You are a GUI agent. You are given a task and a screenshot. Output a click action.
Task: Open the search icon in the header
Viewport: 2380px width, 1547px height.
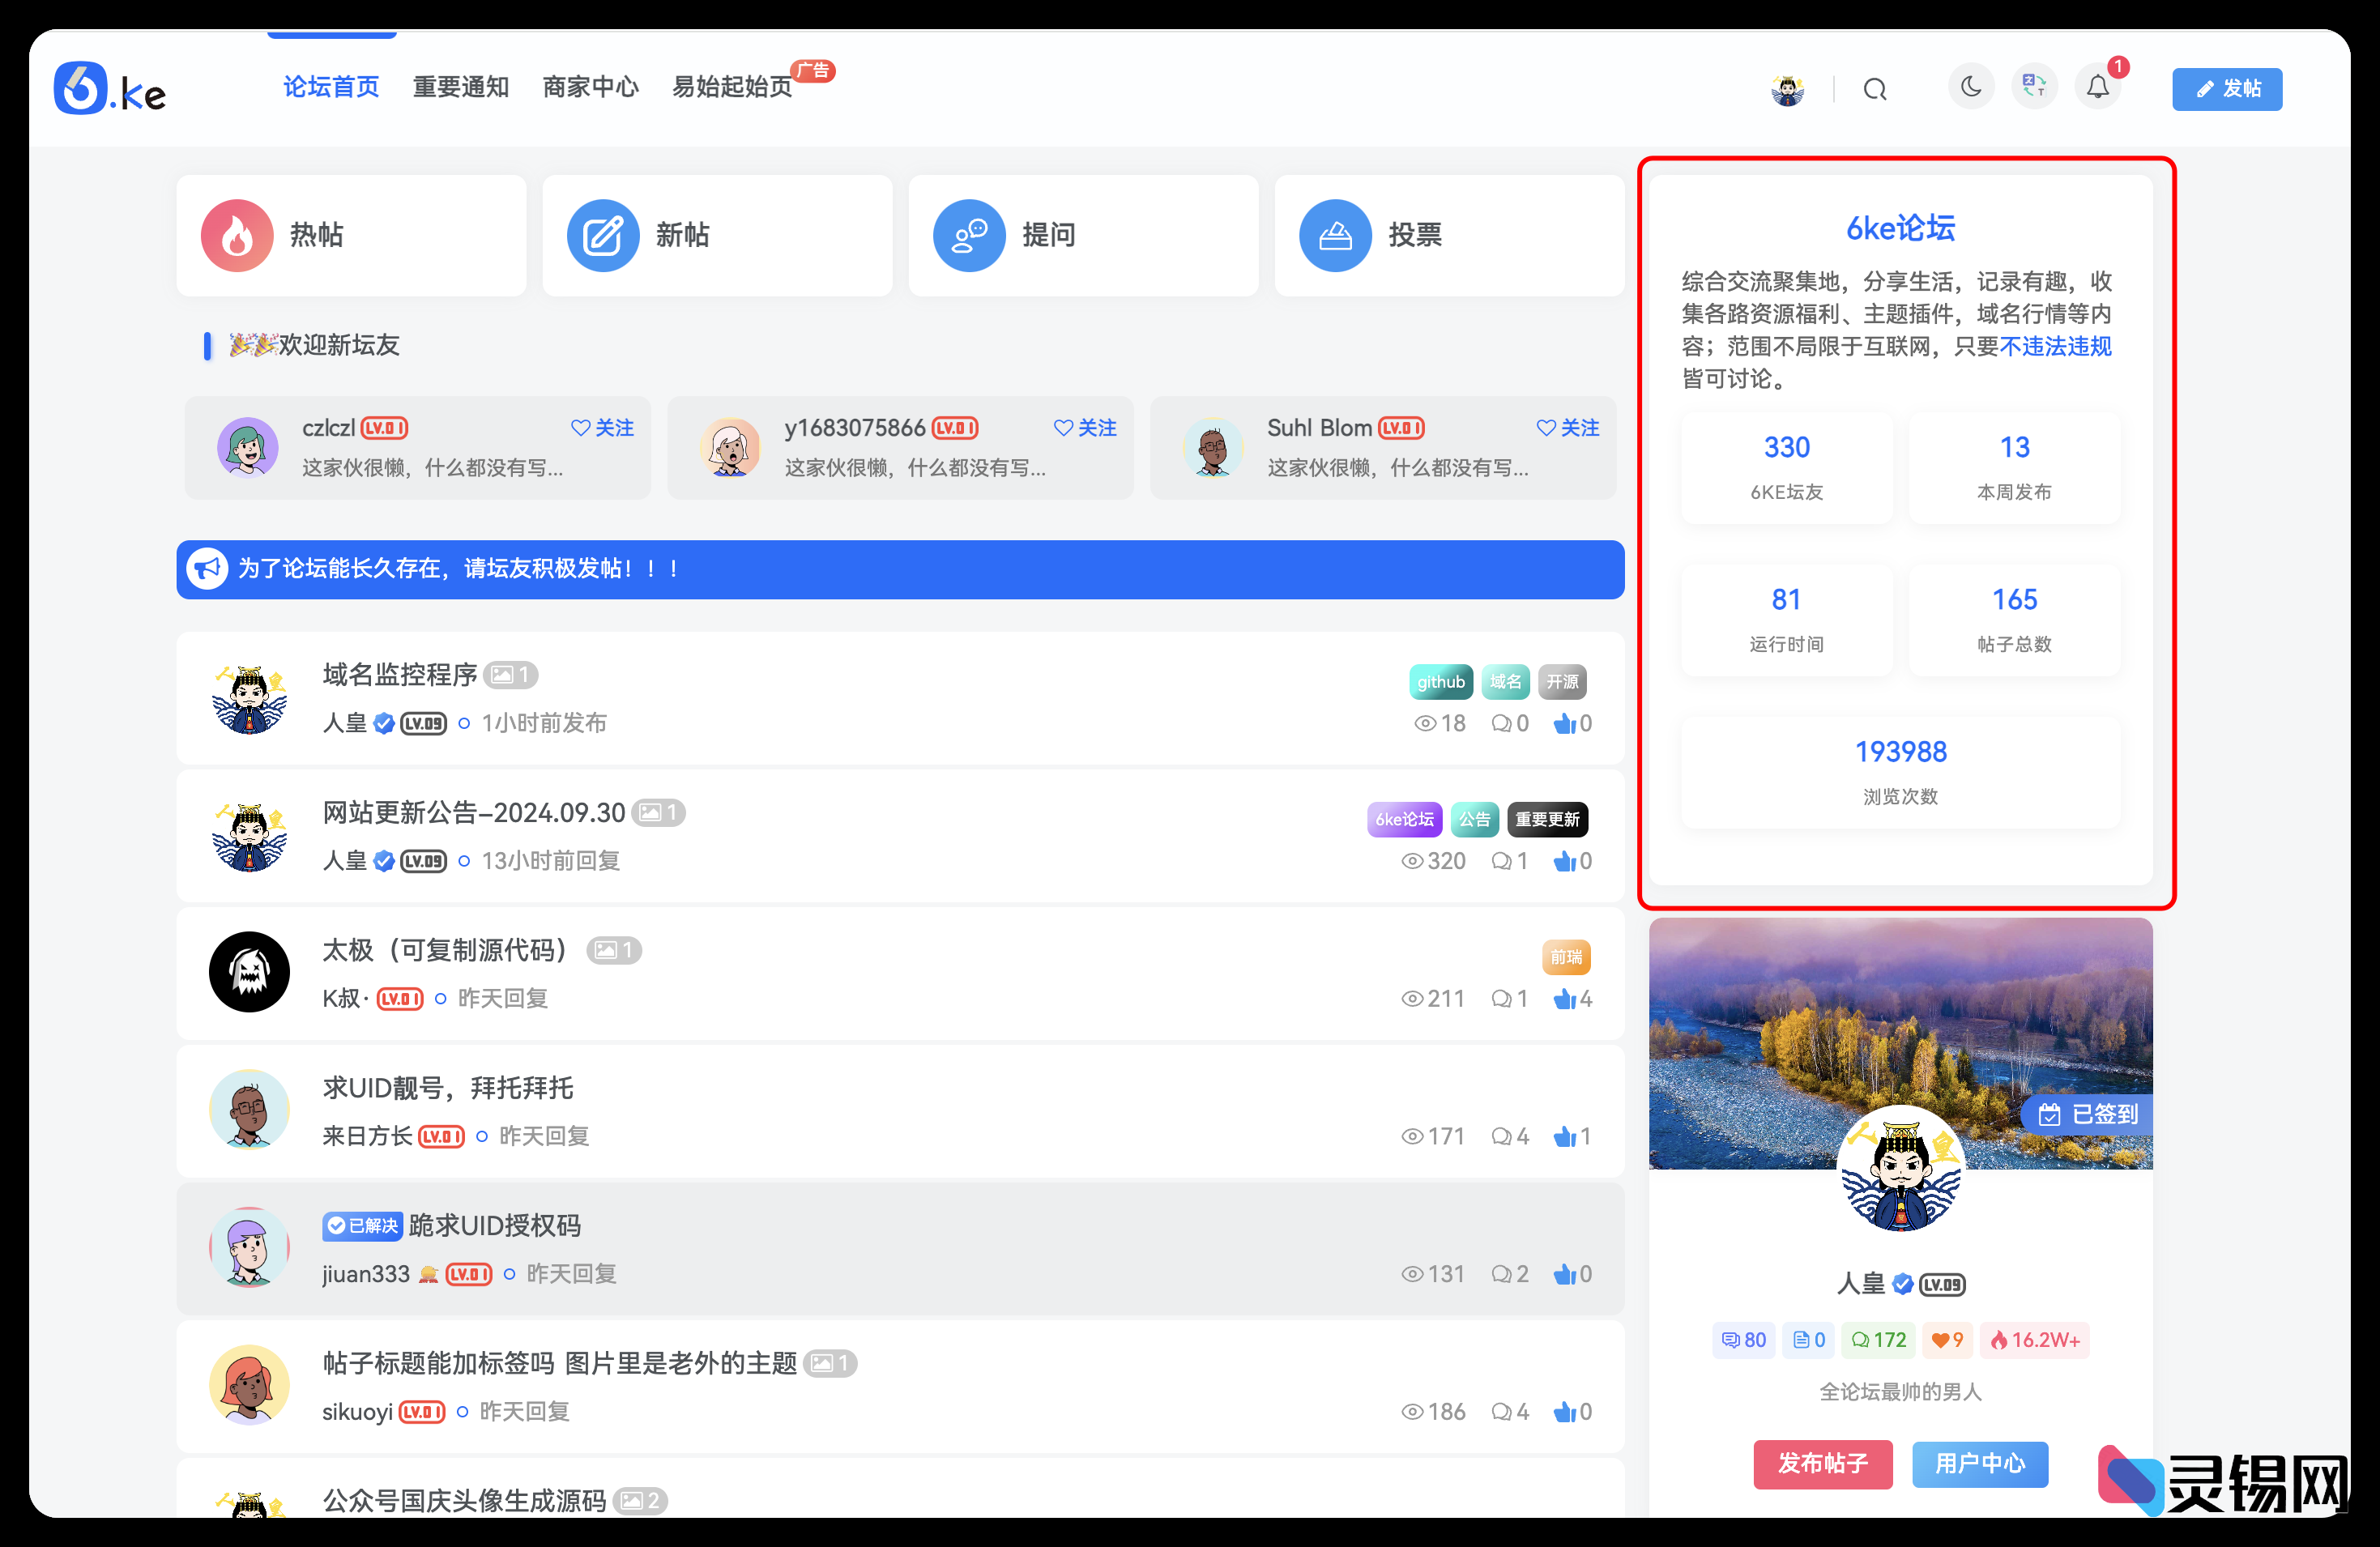click(1875, 88)
